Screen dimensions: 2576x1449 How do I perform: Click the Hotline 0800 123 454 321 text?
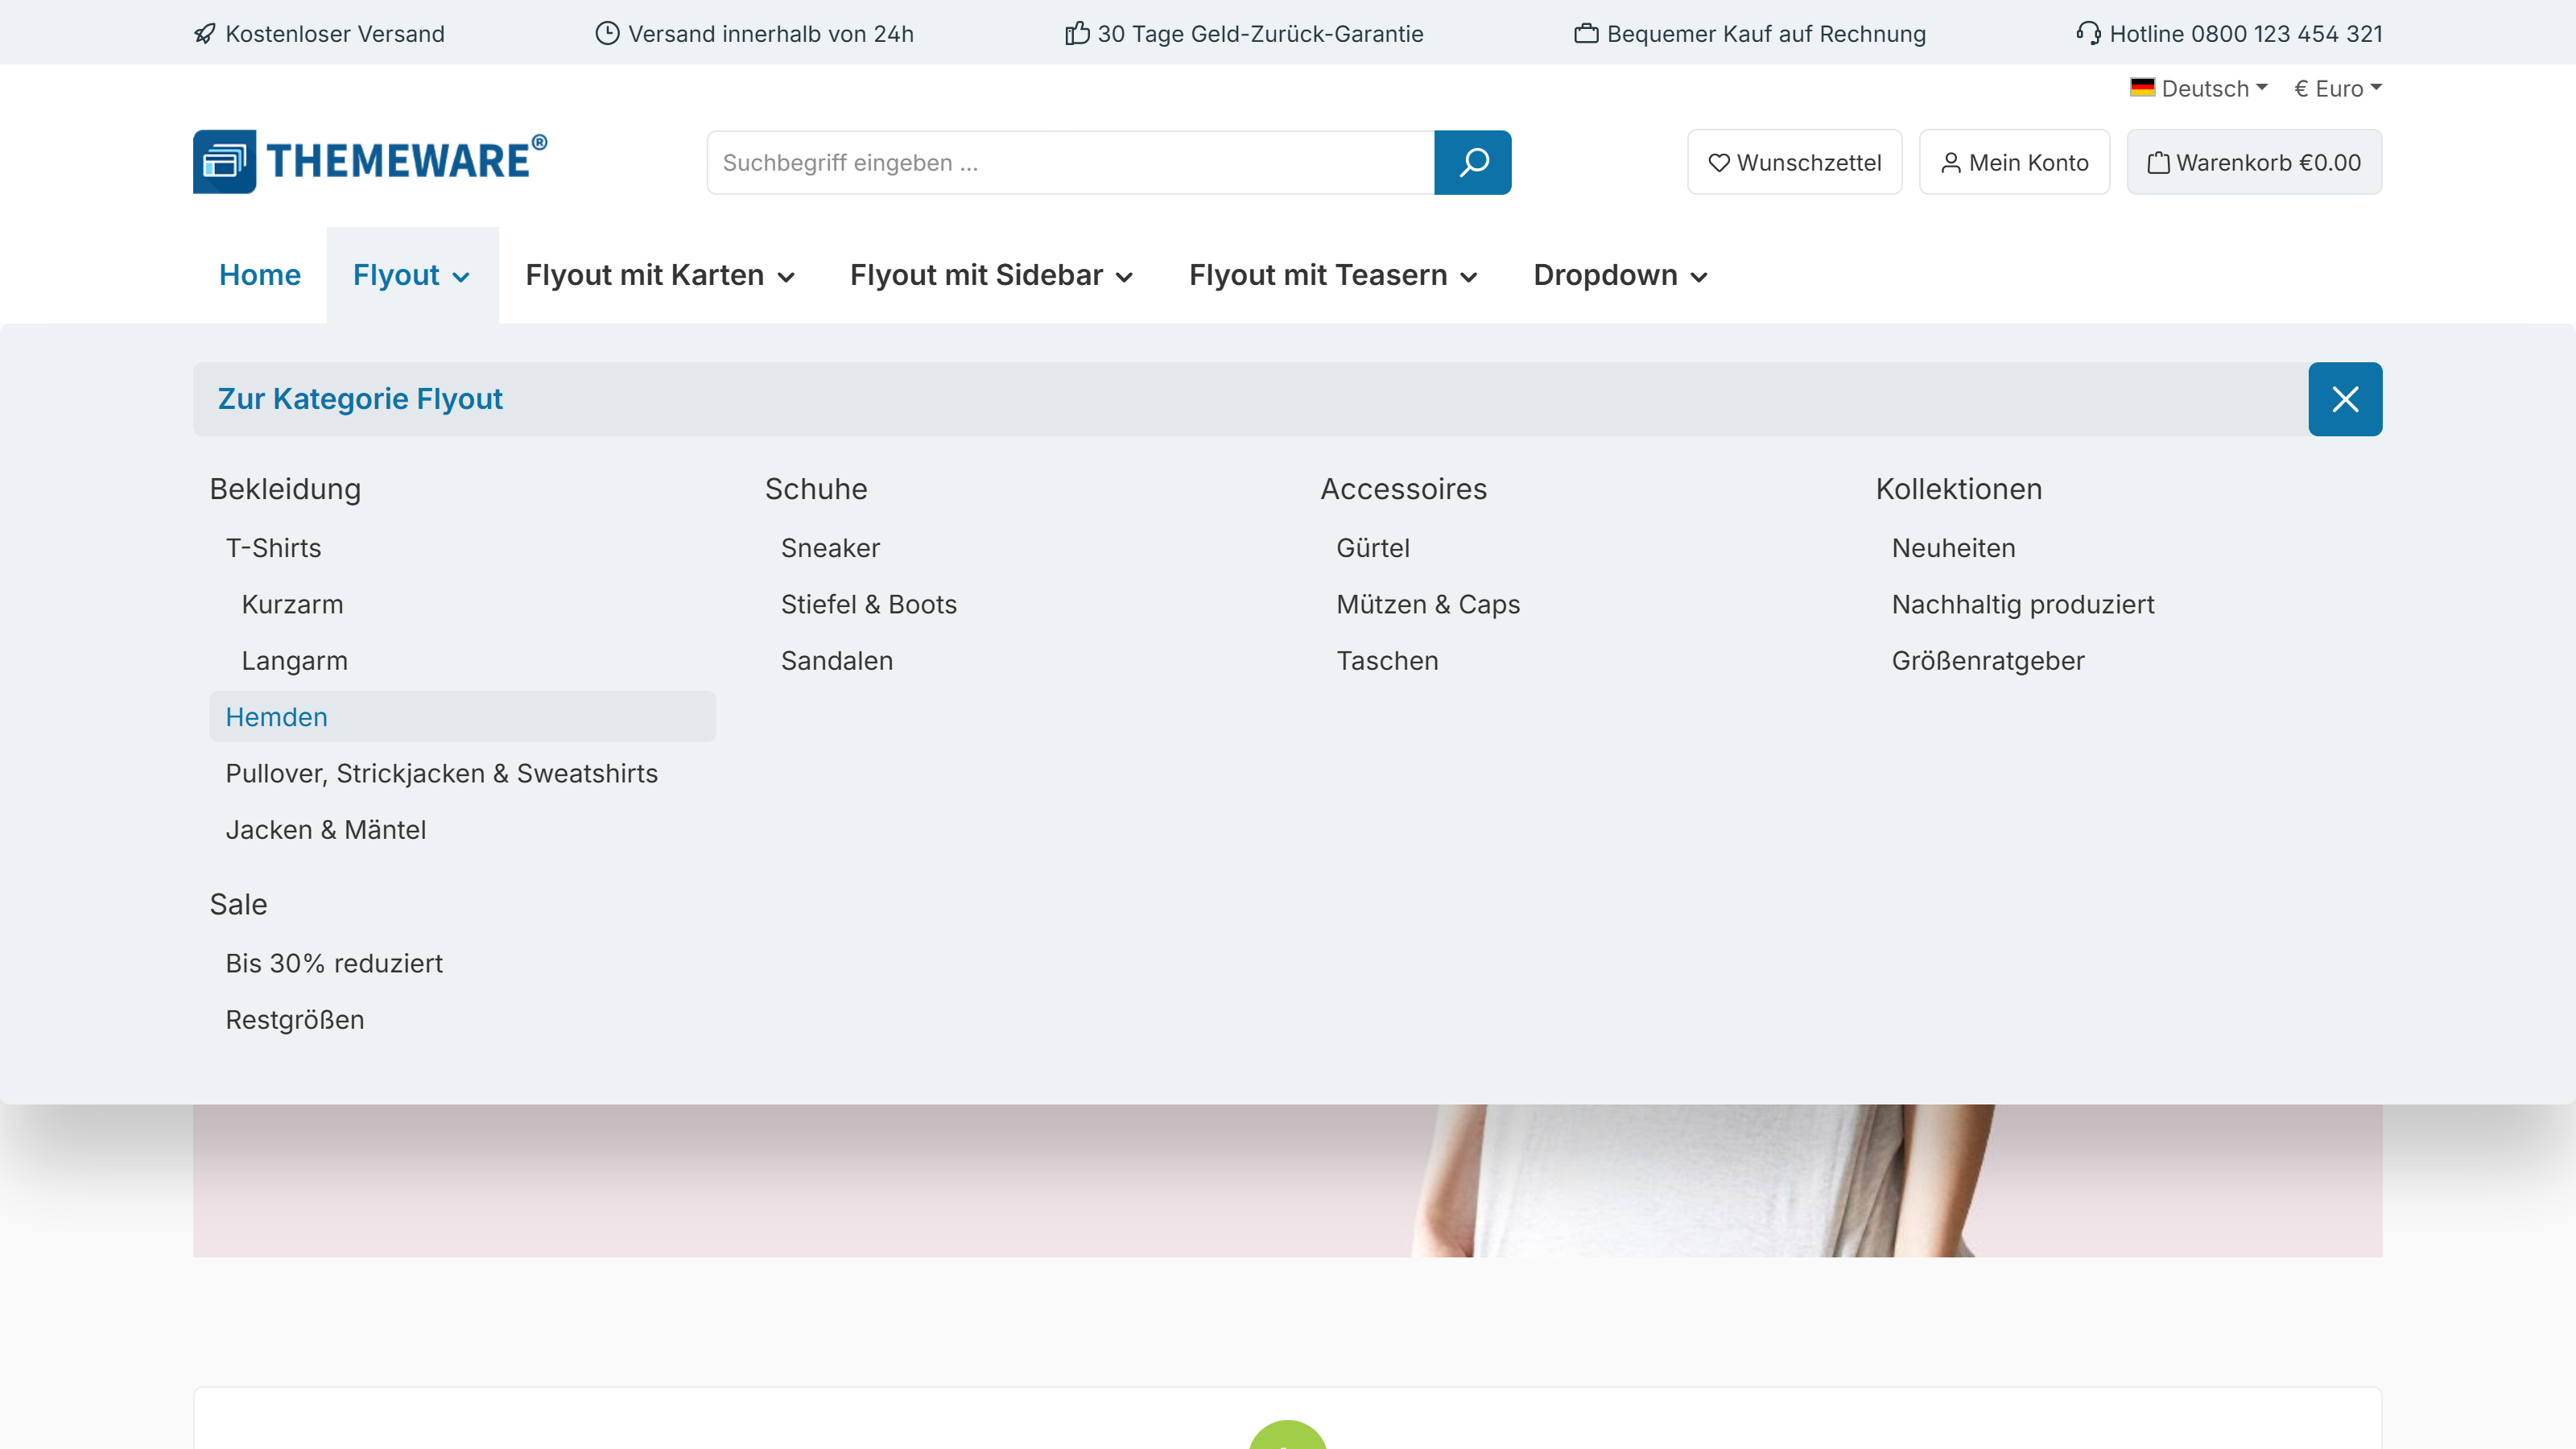coord(2245,34)
